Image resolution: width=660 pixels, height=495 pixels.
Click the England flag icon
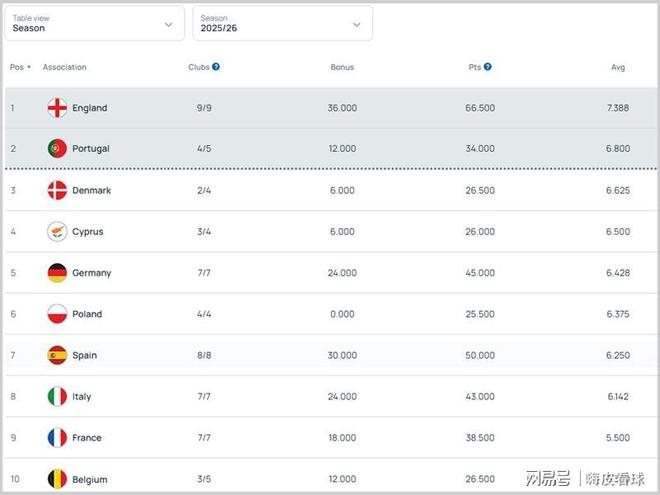(57, 108)
